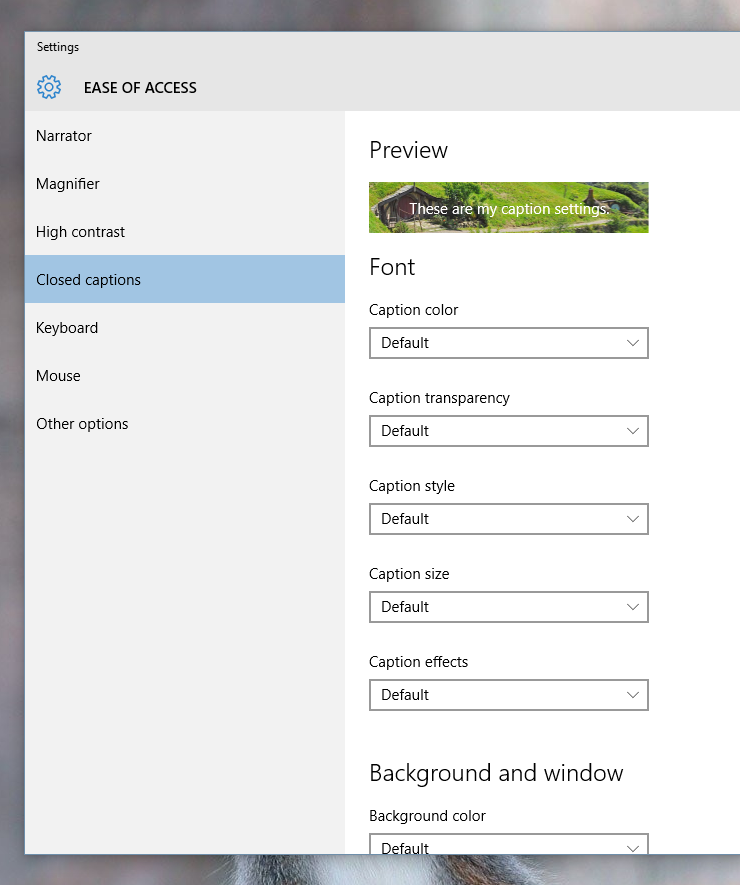Select Closed captions in the sidebar

185,279
